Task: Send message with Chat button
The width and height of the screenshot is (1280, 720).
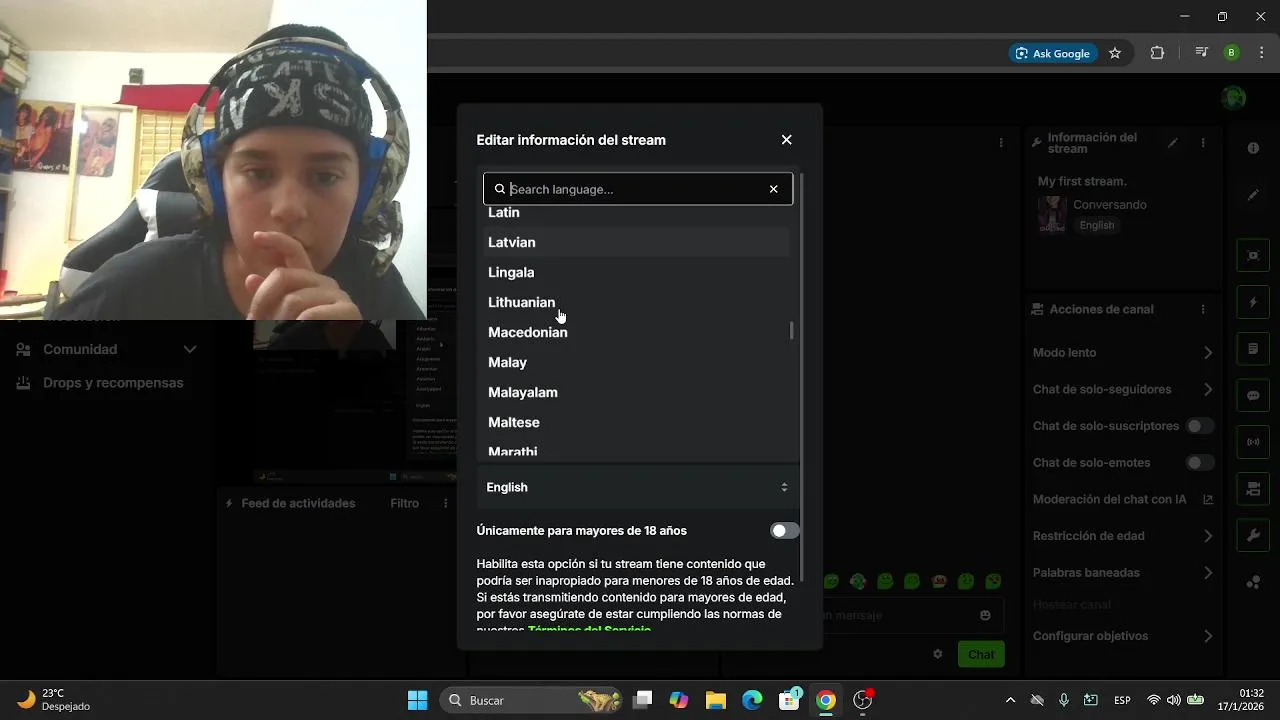Action: 981,654
